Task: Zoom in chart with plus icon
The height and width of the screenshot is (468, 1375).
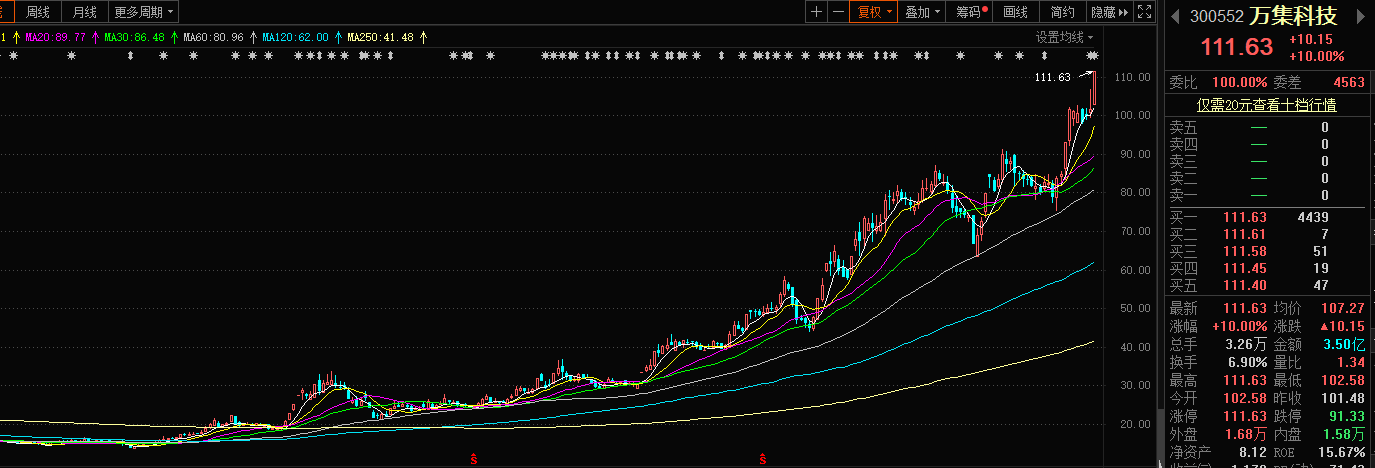Action: point(816,12)
